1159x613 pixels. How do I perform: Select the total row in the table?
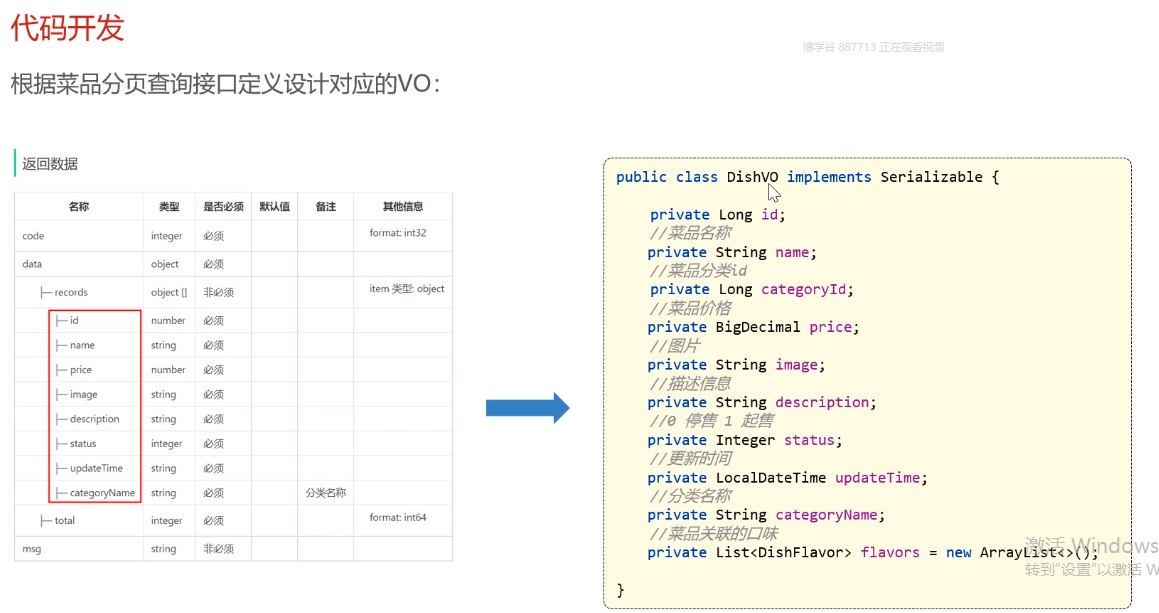click(x=64, y=520)
